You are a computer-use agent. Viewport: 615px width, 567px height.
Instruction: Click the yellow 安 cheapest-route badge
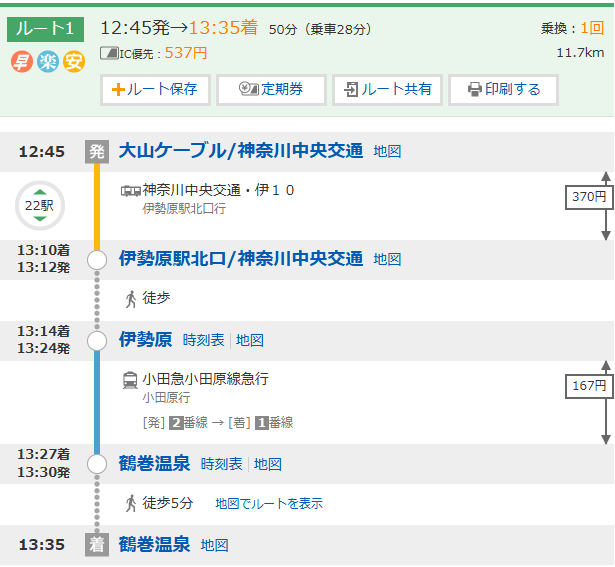74,62
